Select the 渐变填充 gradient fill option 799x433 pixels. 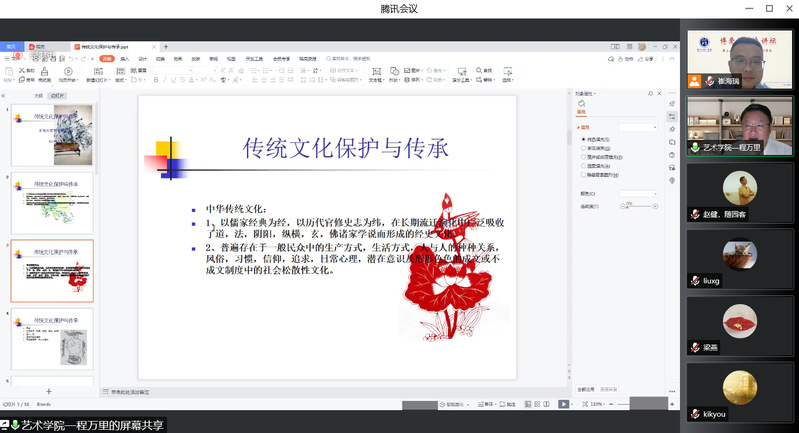click(x=584, y=148)
